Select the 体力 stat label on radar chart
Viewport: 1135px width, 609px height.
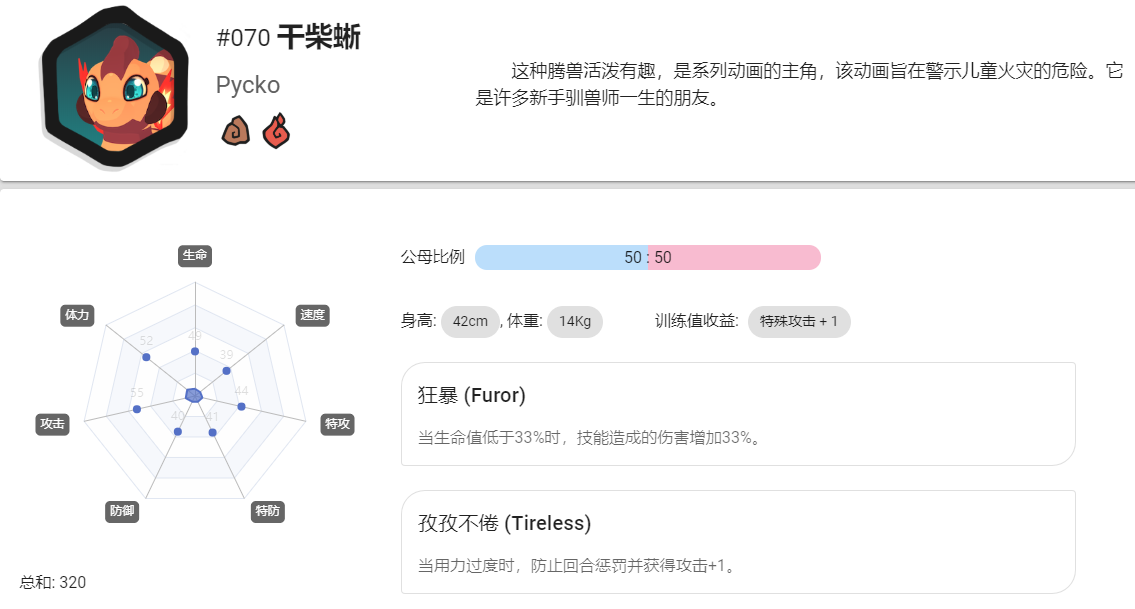pos(77,315)
